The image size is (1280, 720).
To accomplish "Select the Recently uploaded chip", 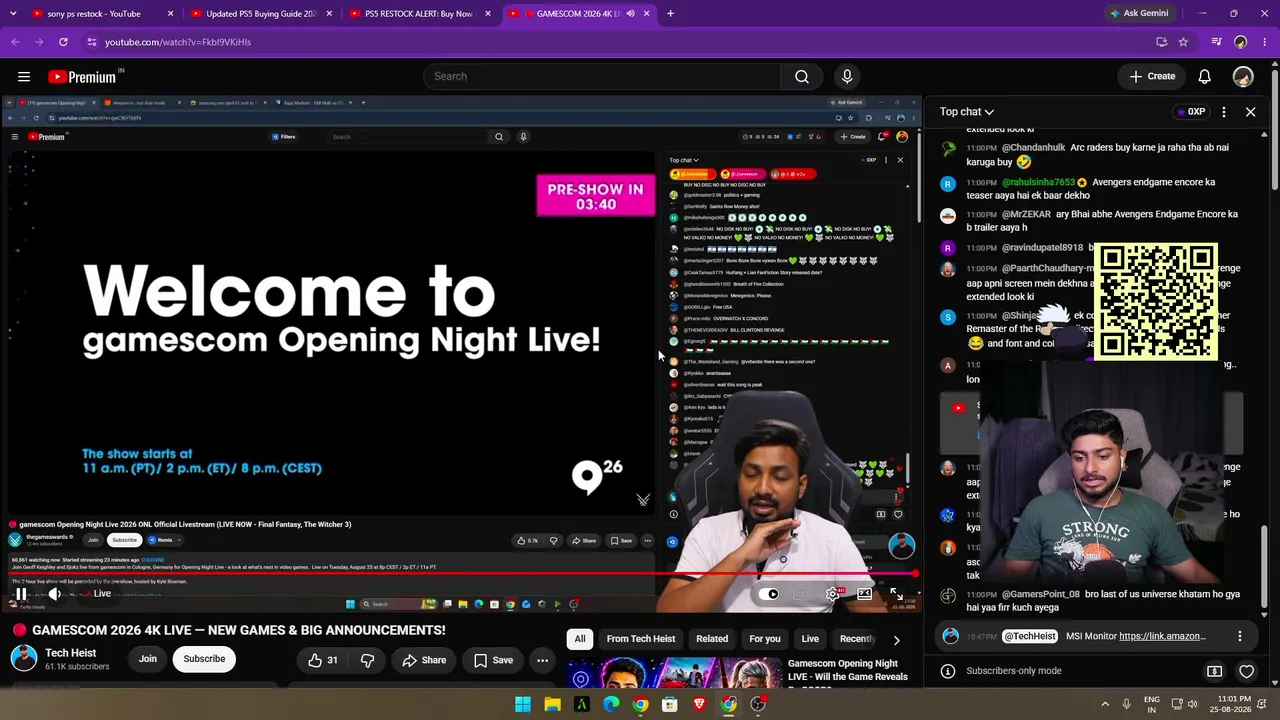I will pos(856,639).
